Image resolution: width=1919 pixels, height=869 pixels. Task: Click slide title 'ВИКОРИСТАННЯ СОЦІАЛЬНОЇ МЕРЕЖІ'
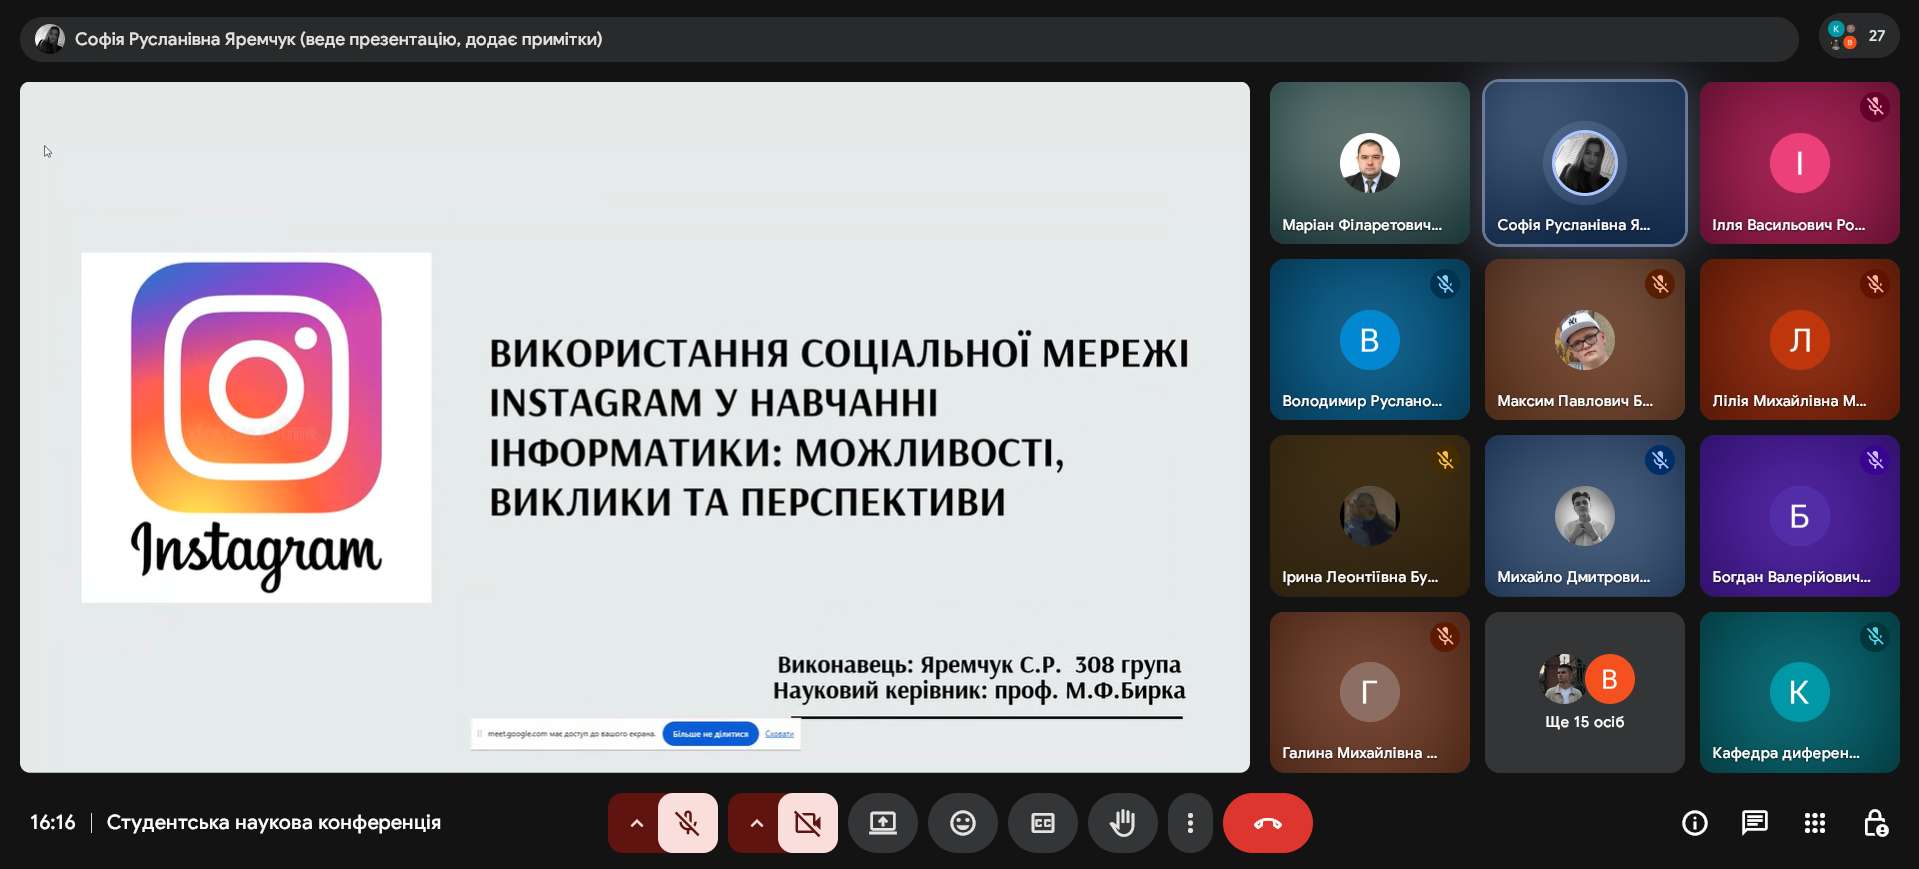839,353
